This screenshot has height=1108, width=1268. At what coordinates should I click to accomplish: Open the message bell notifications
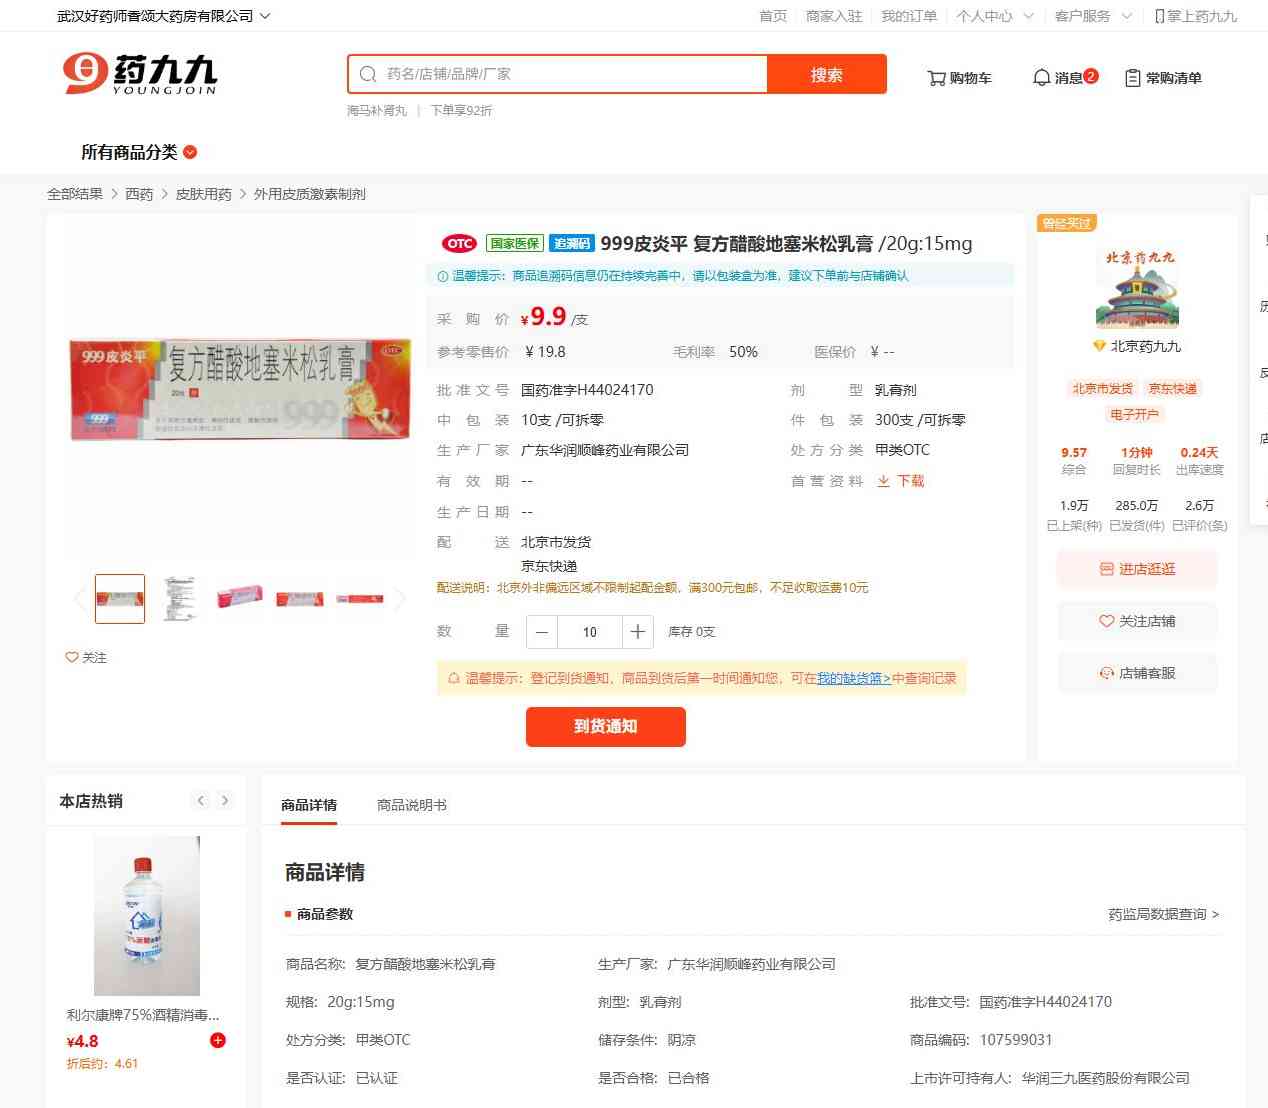click(1041, 77)
